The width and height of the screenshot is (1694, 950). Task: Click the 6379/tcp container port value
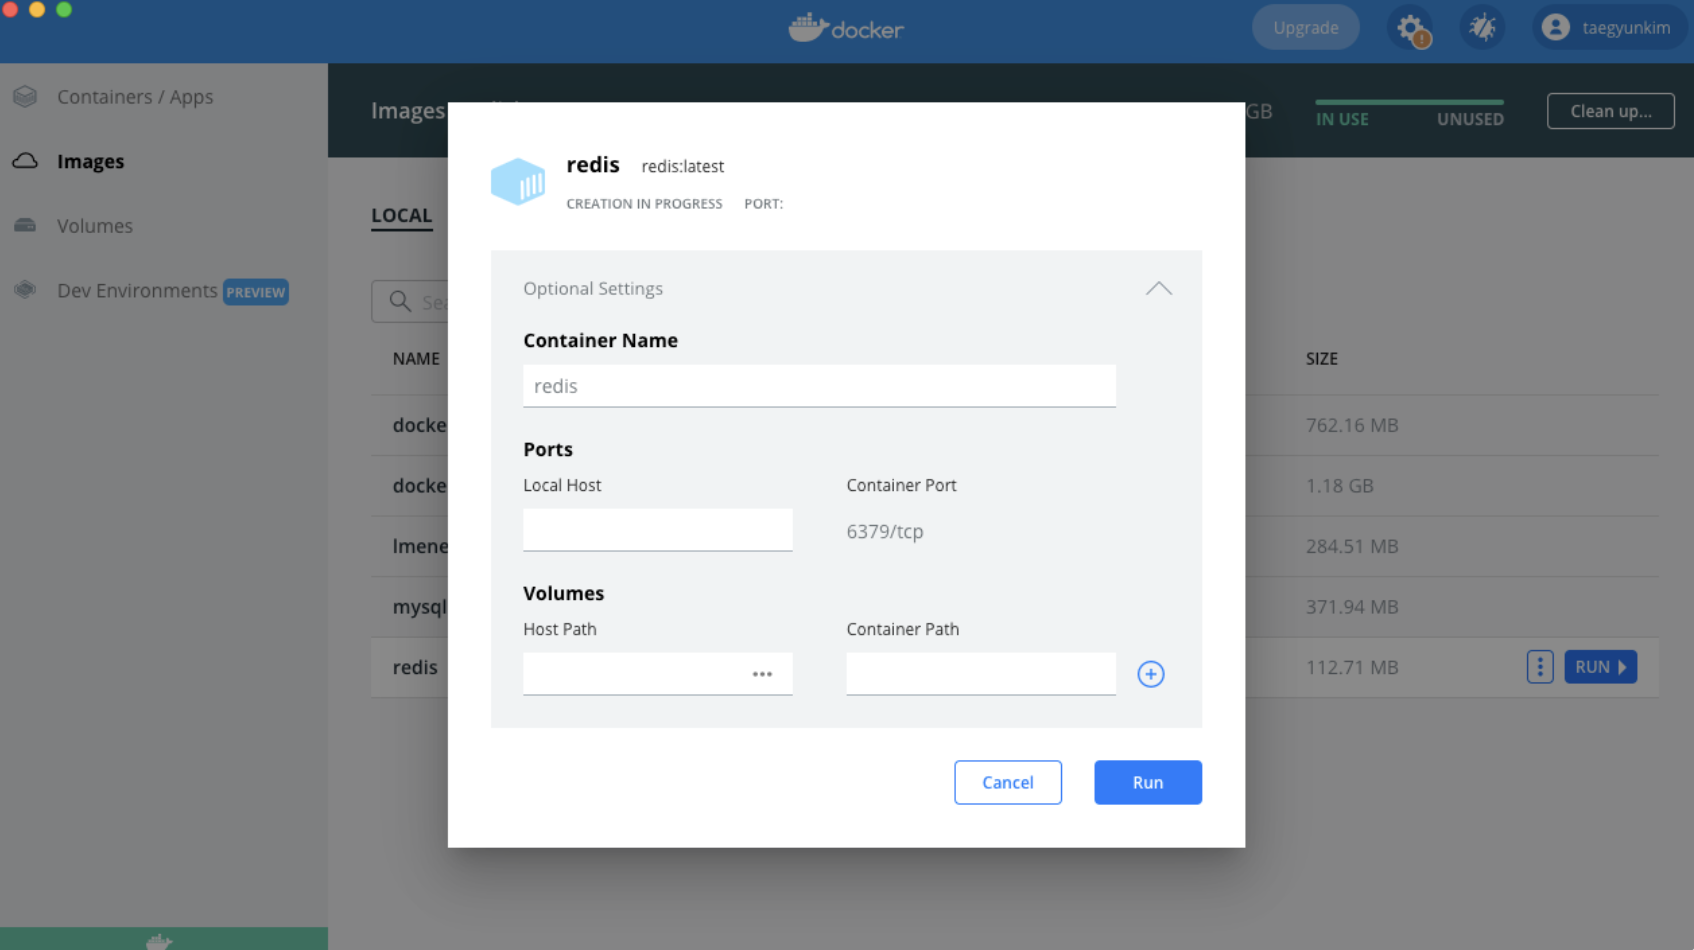point(885,531)
